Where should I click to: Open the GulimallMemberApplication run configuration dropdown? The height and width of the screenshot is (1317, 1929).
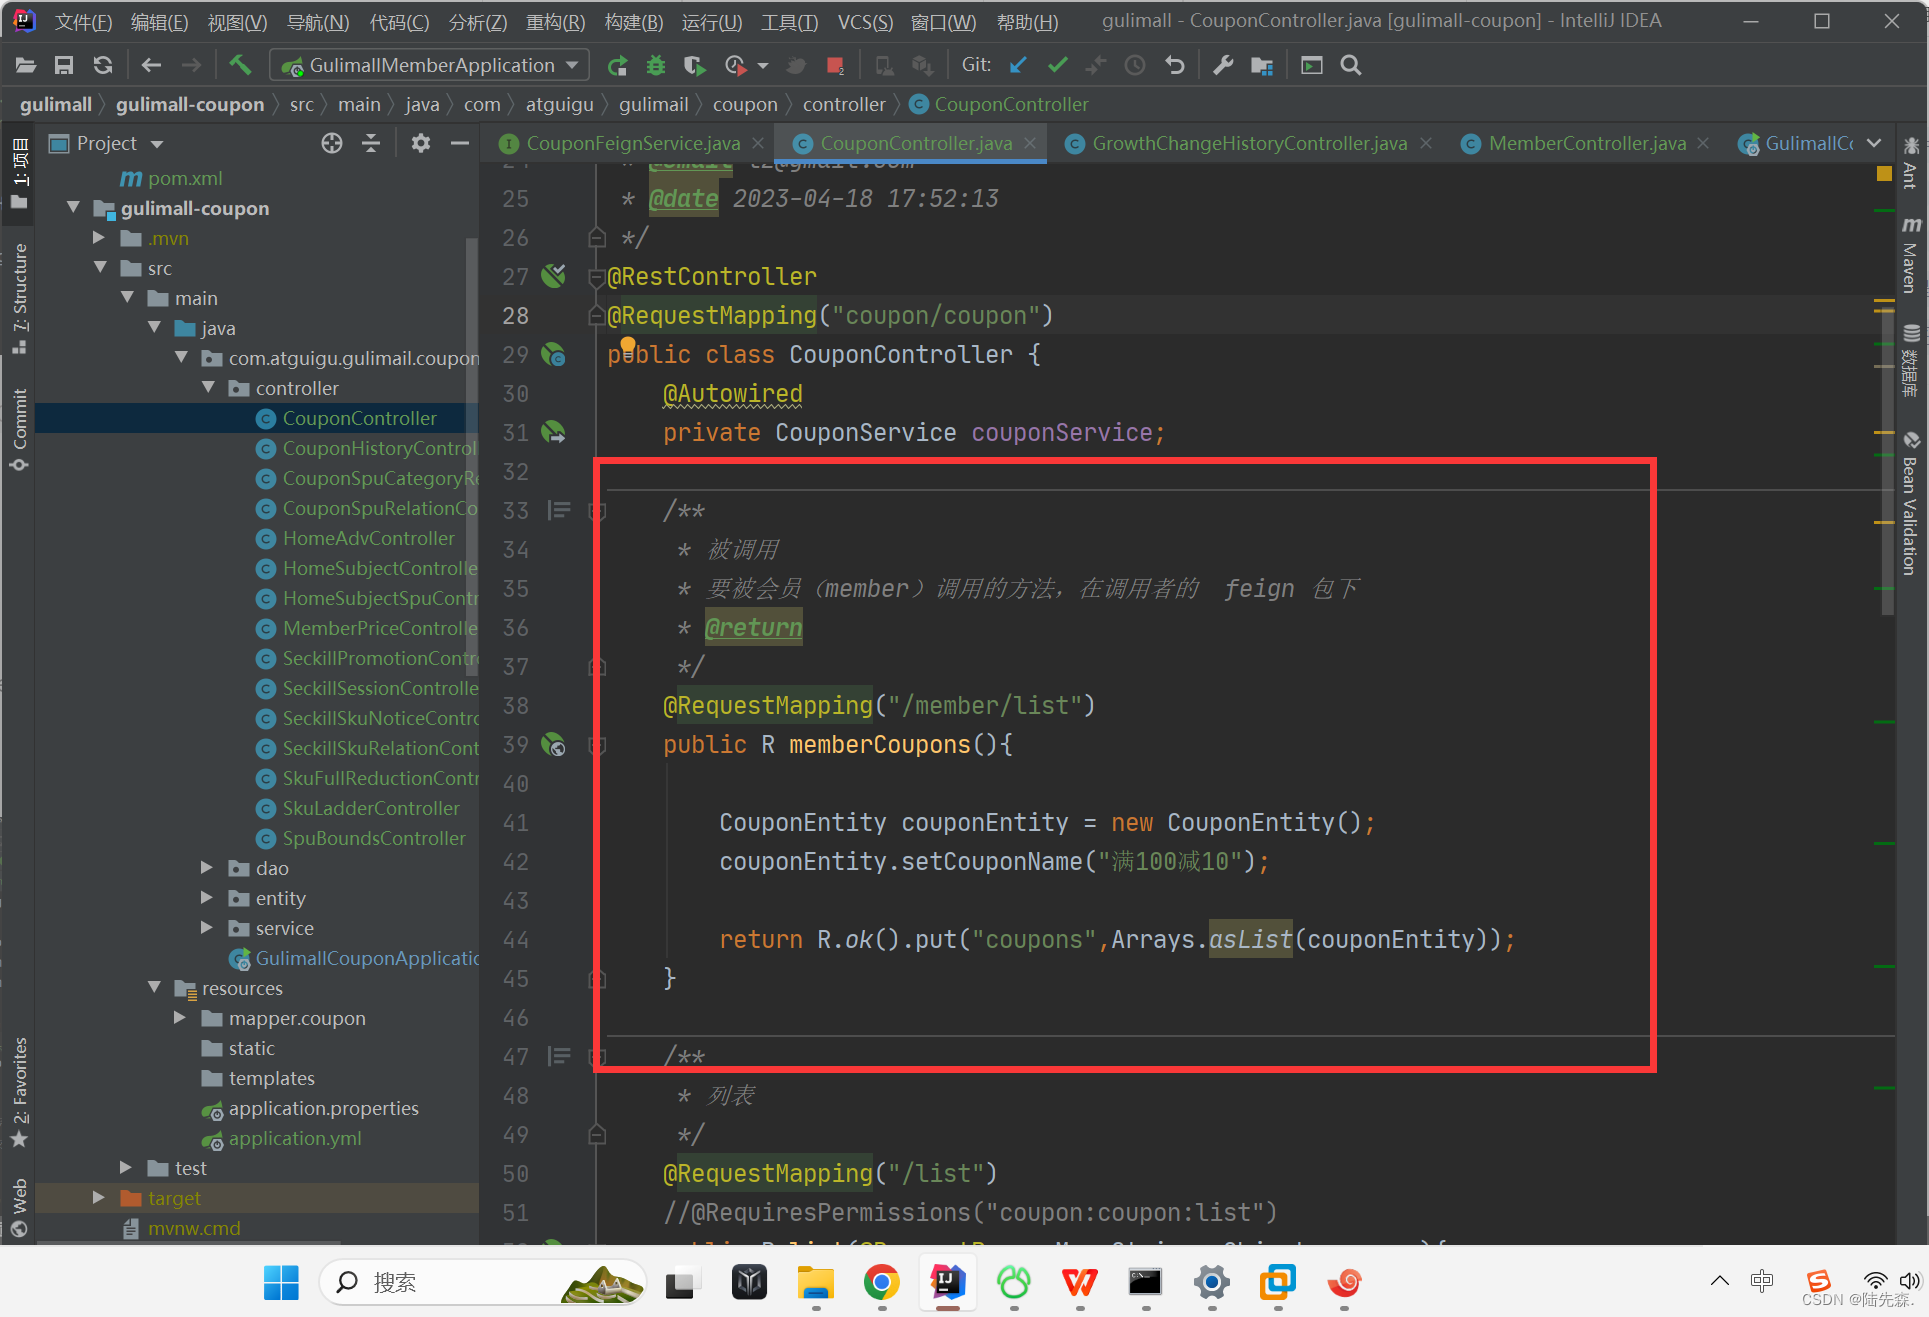click(x=430, y=65)
